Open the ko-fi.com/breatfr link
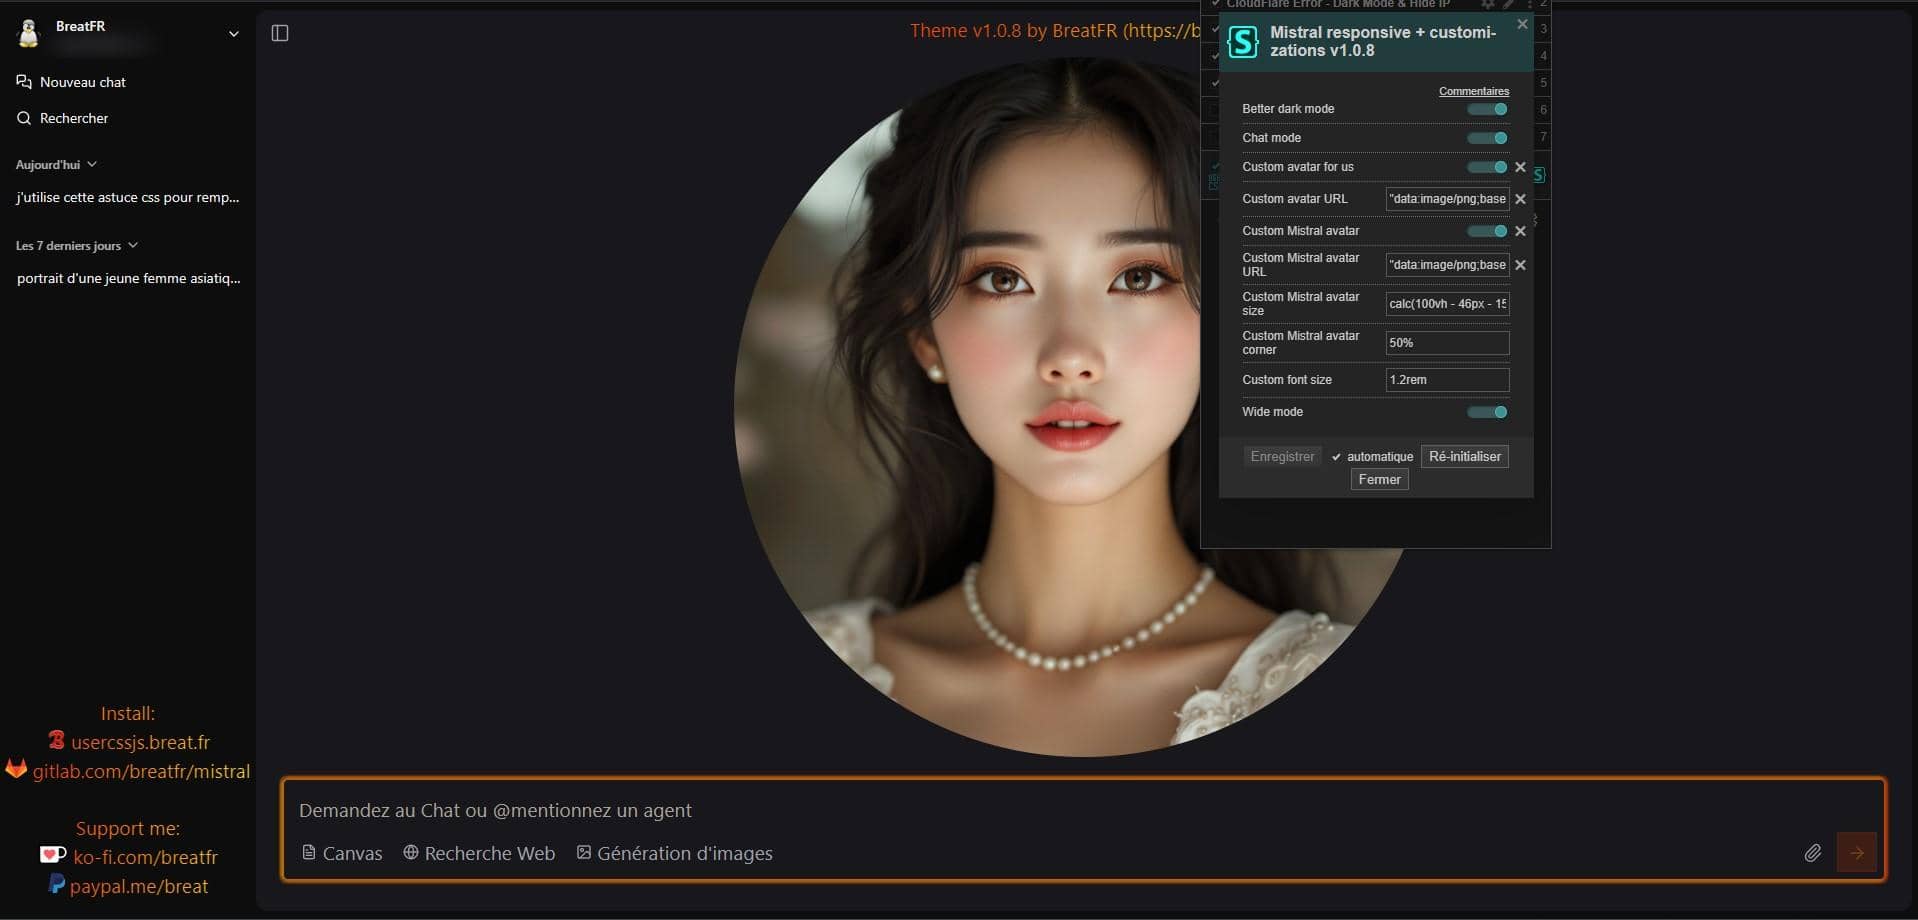The height and width of the screenshot is (920, 1918). (145, 857)
